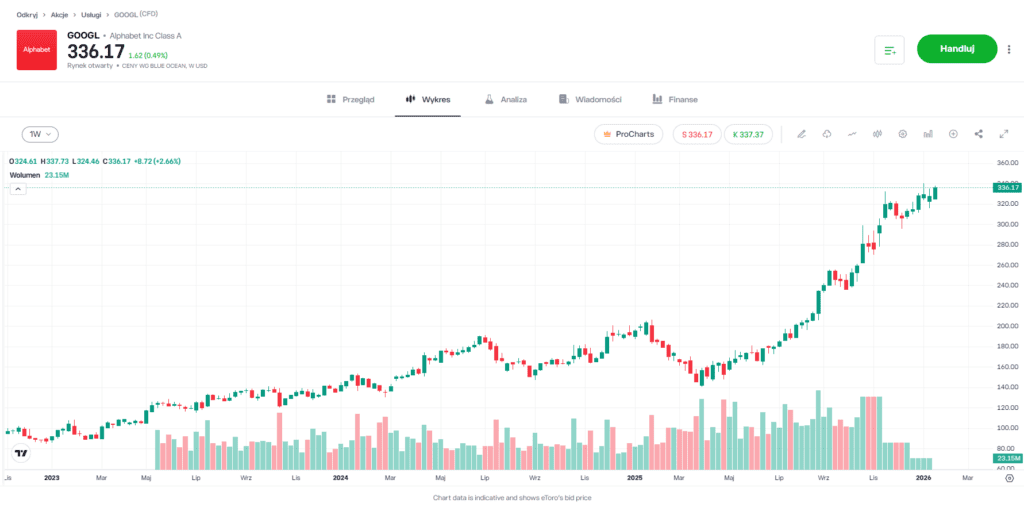
Task: Click the green Handluj button
Action: pyautogui.click(x=957, y=49)
